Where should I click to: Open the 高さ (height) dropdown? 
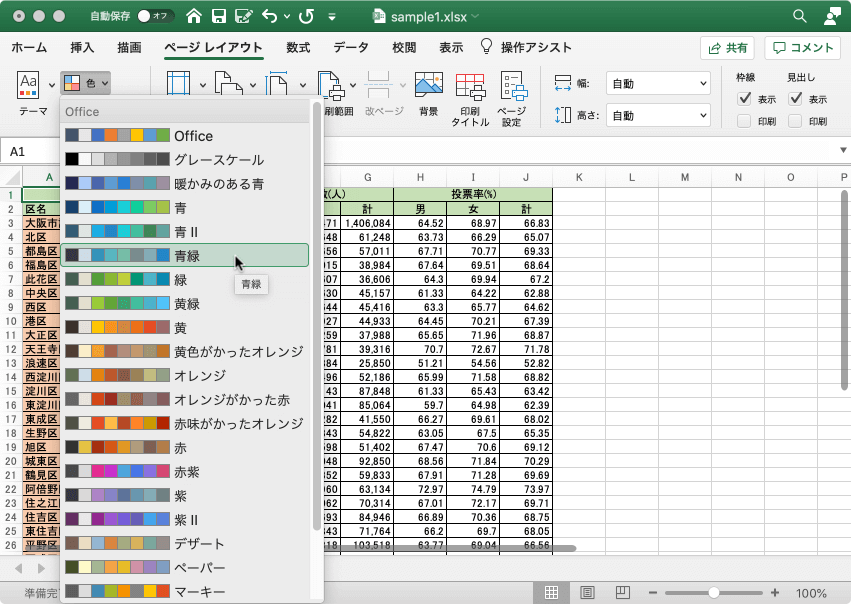pyautogui.click(x=658, y=115)
